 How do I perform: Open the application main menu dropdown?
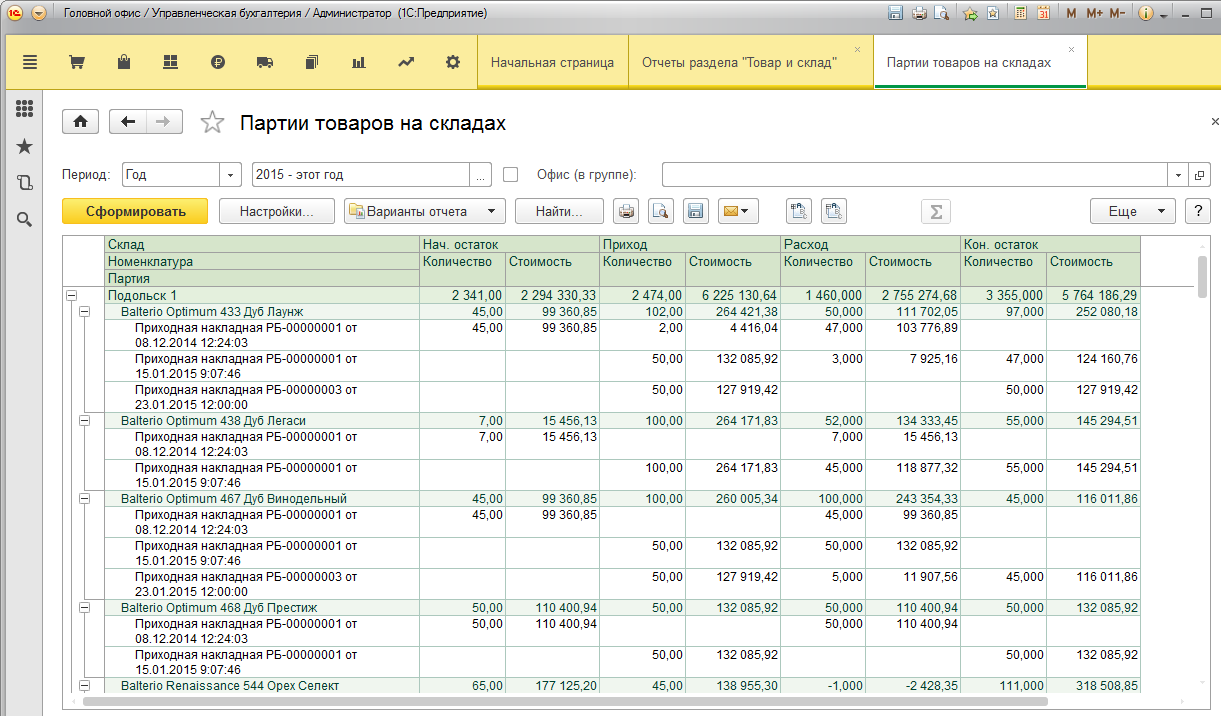38,14
